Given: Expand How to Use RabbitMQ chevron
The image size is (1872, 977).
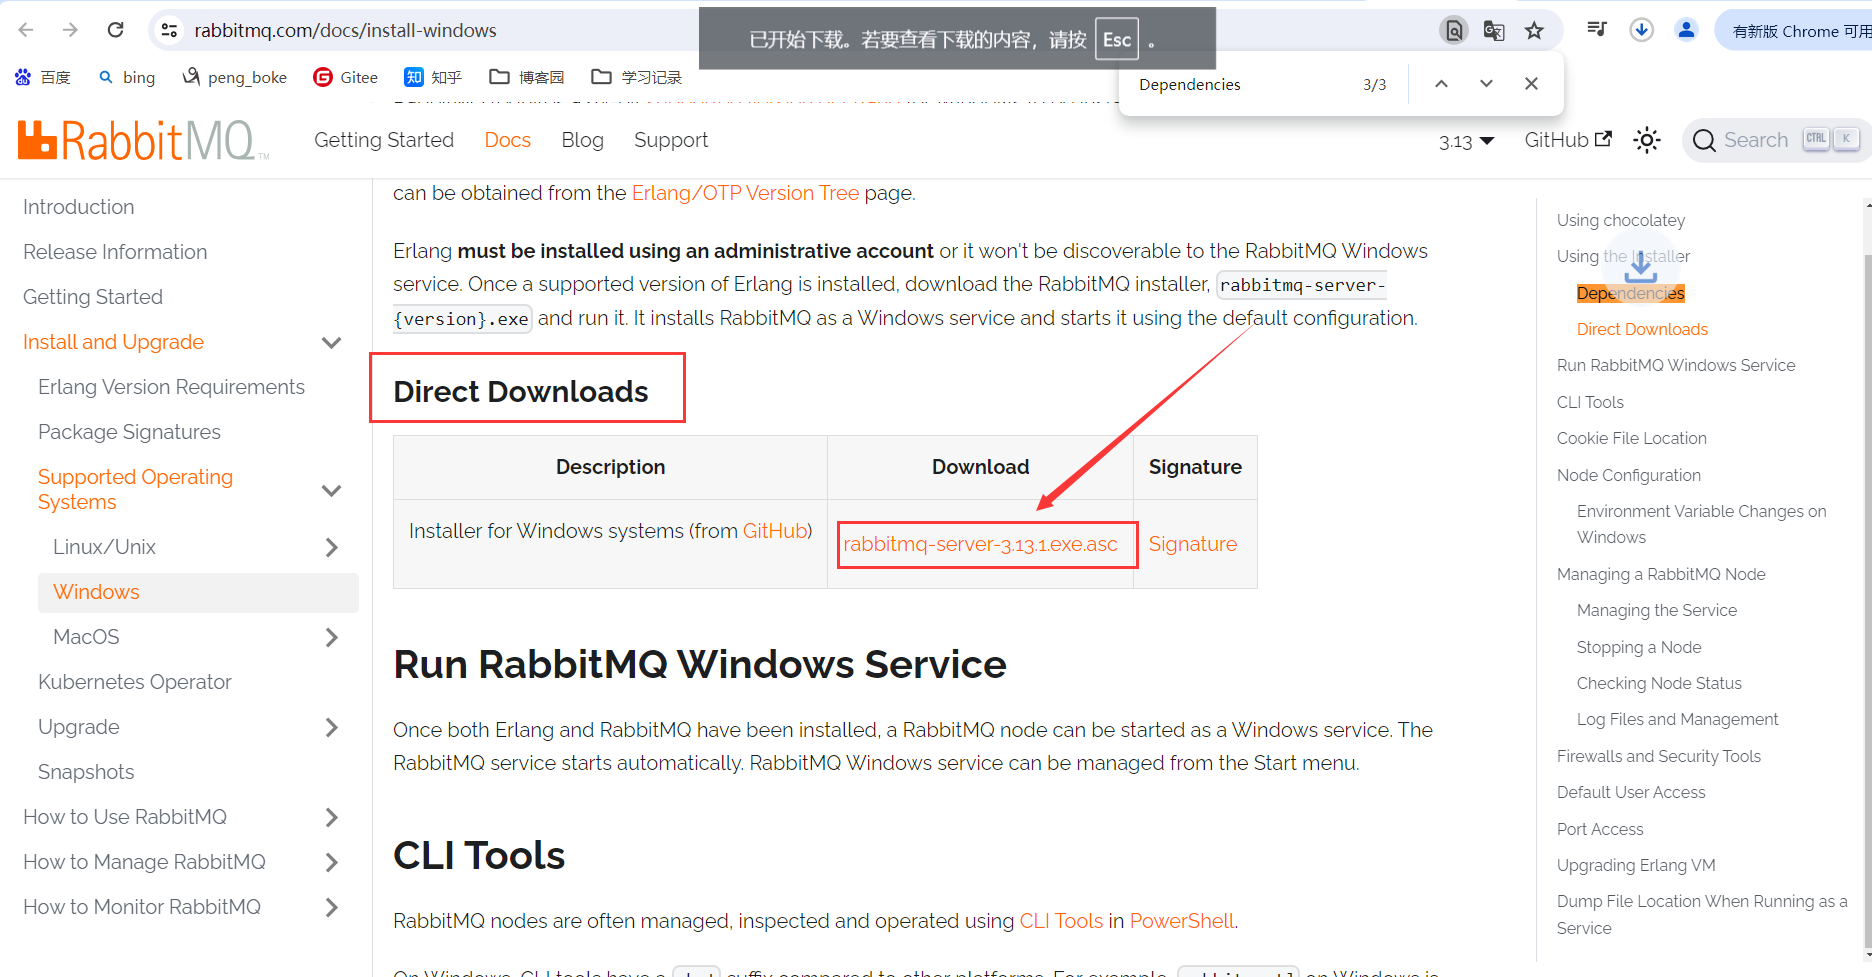Looking at the screenshot, I should point(332,817).
